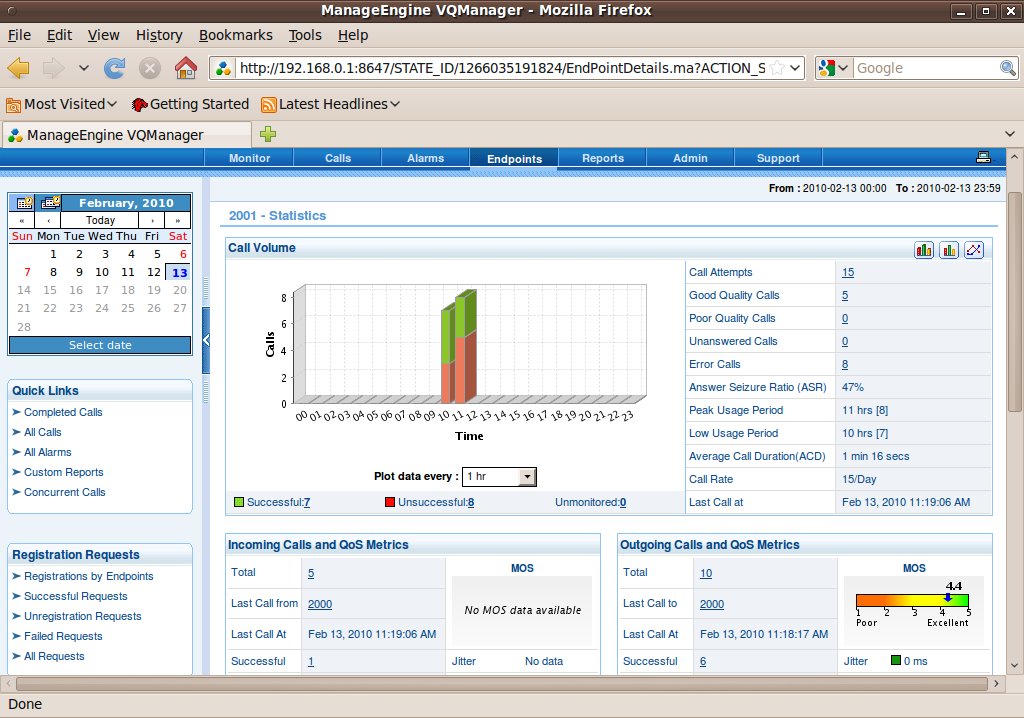Select the stacked bar chart icon
The height and width of the screenshot is (718, 1024).
click(924, 250)
